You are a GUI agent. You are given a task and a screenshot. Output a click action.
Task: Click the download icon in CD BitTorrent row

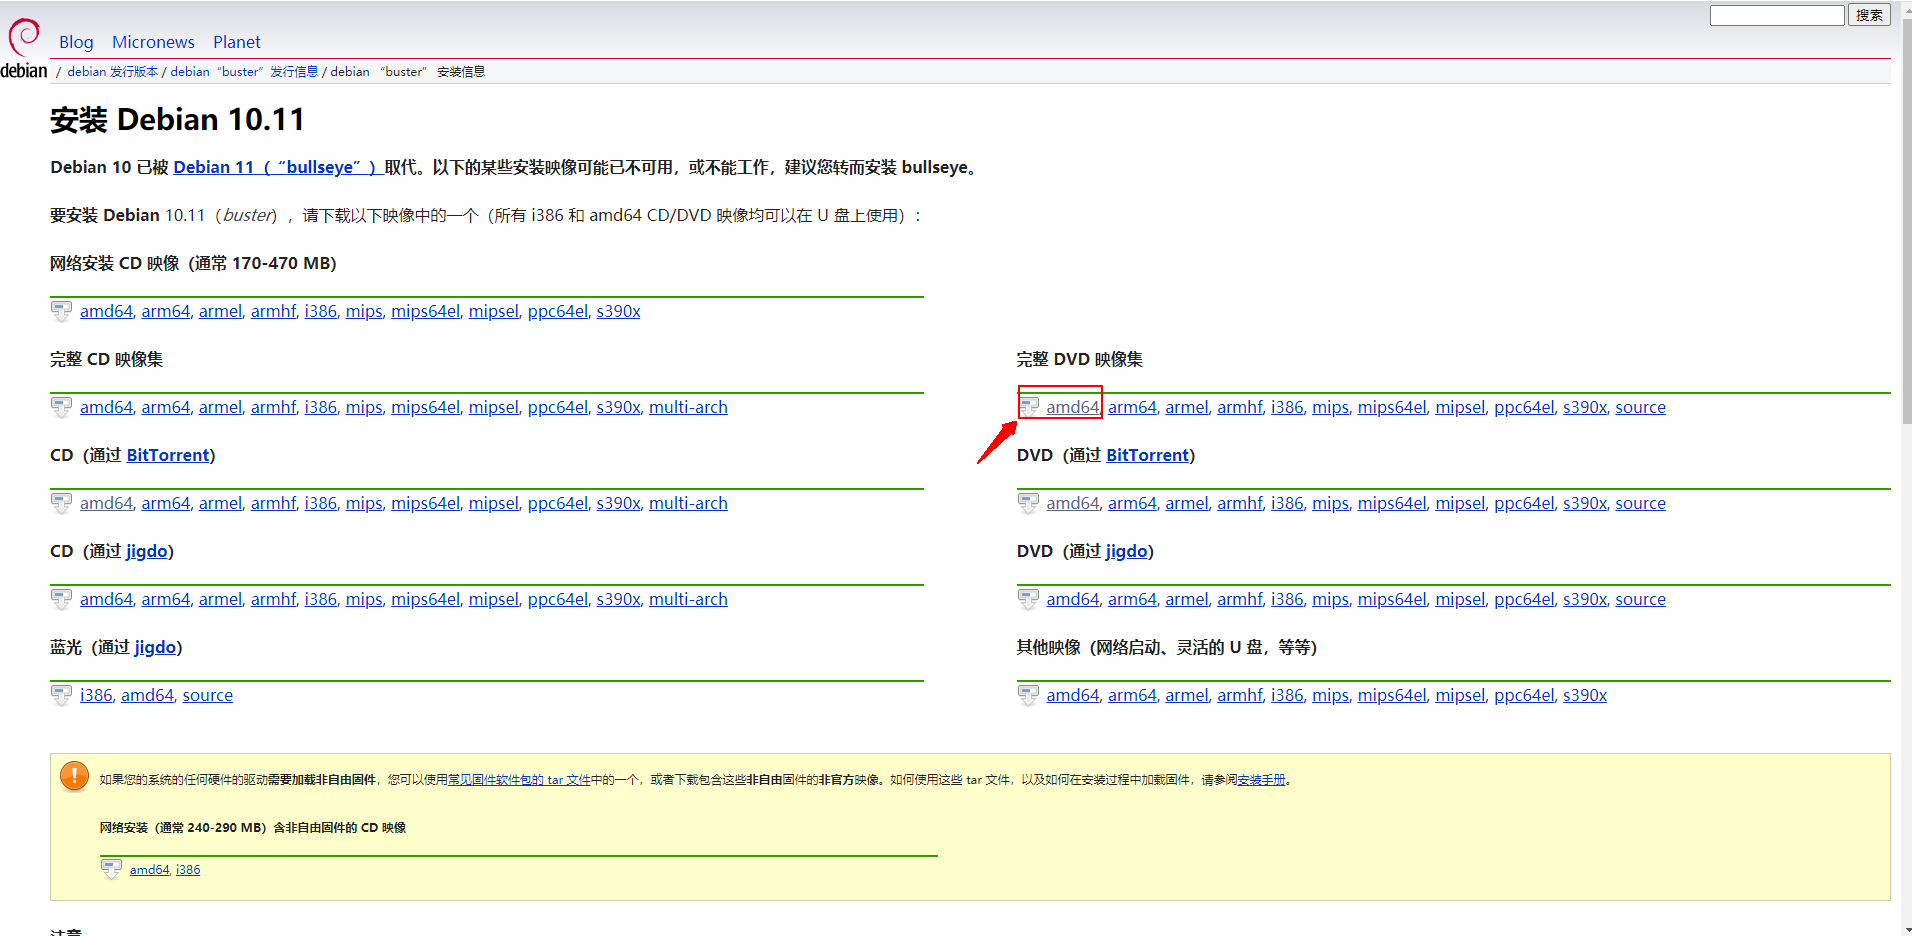point(61,503)
